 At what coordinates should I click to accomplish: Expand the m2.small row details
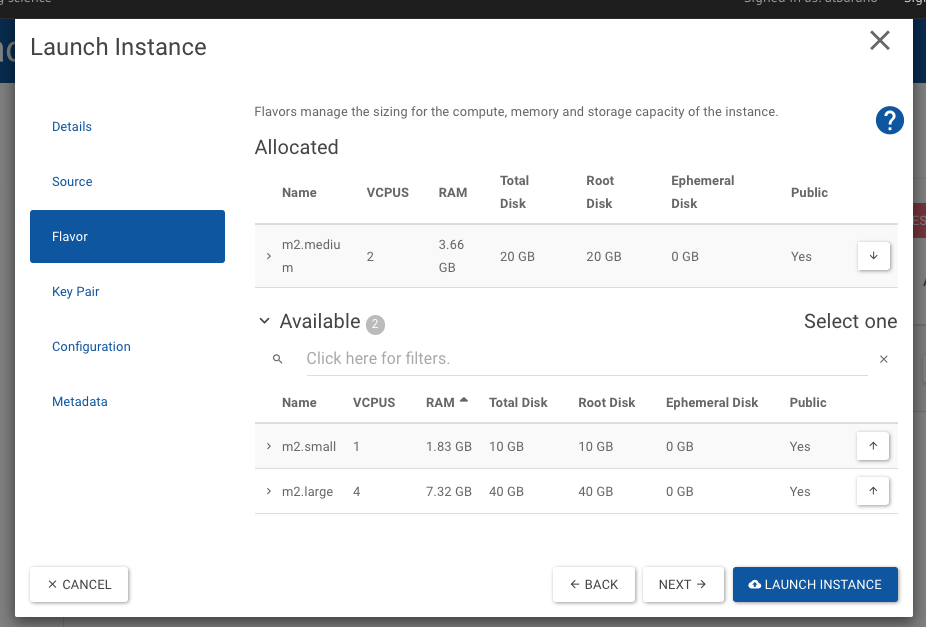(269, 446)
